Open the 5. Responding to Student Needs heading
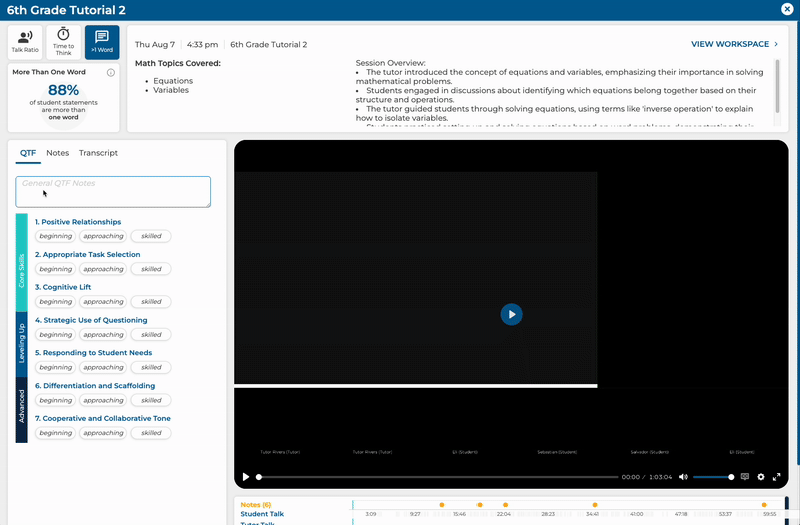 [93, 353]
